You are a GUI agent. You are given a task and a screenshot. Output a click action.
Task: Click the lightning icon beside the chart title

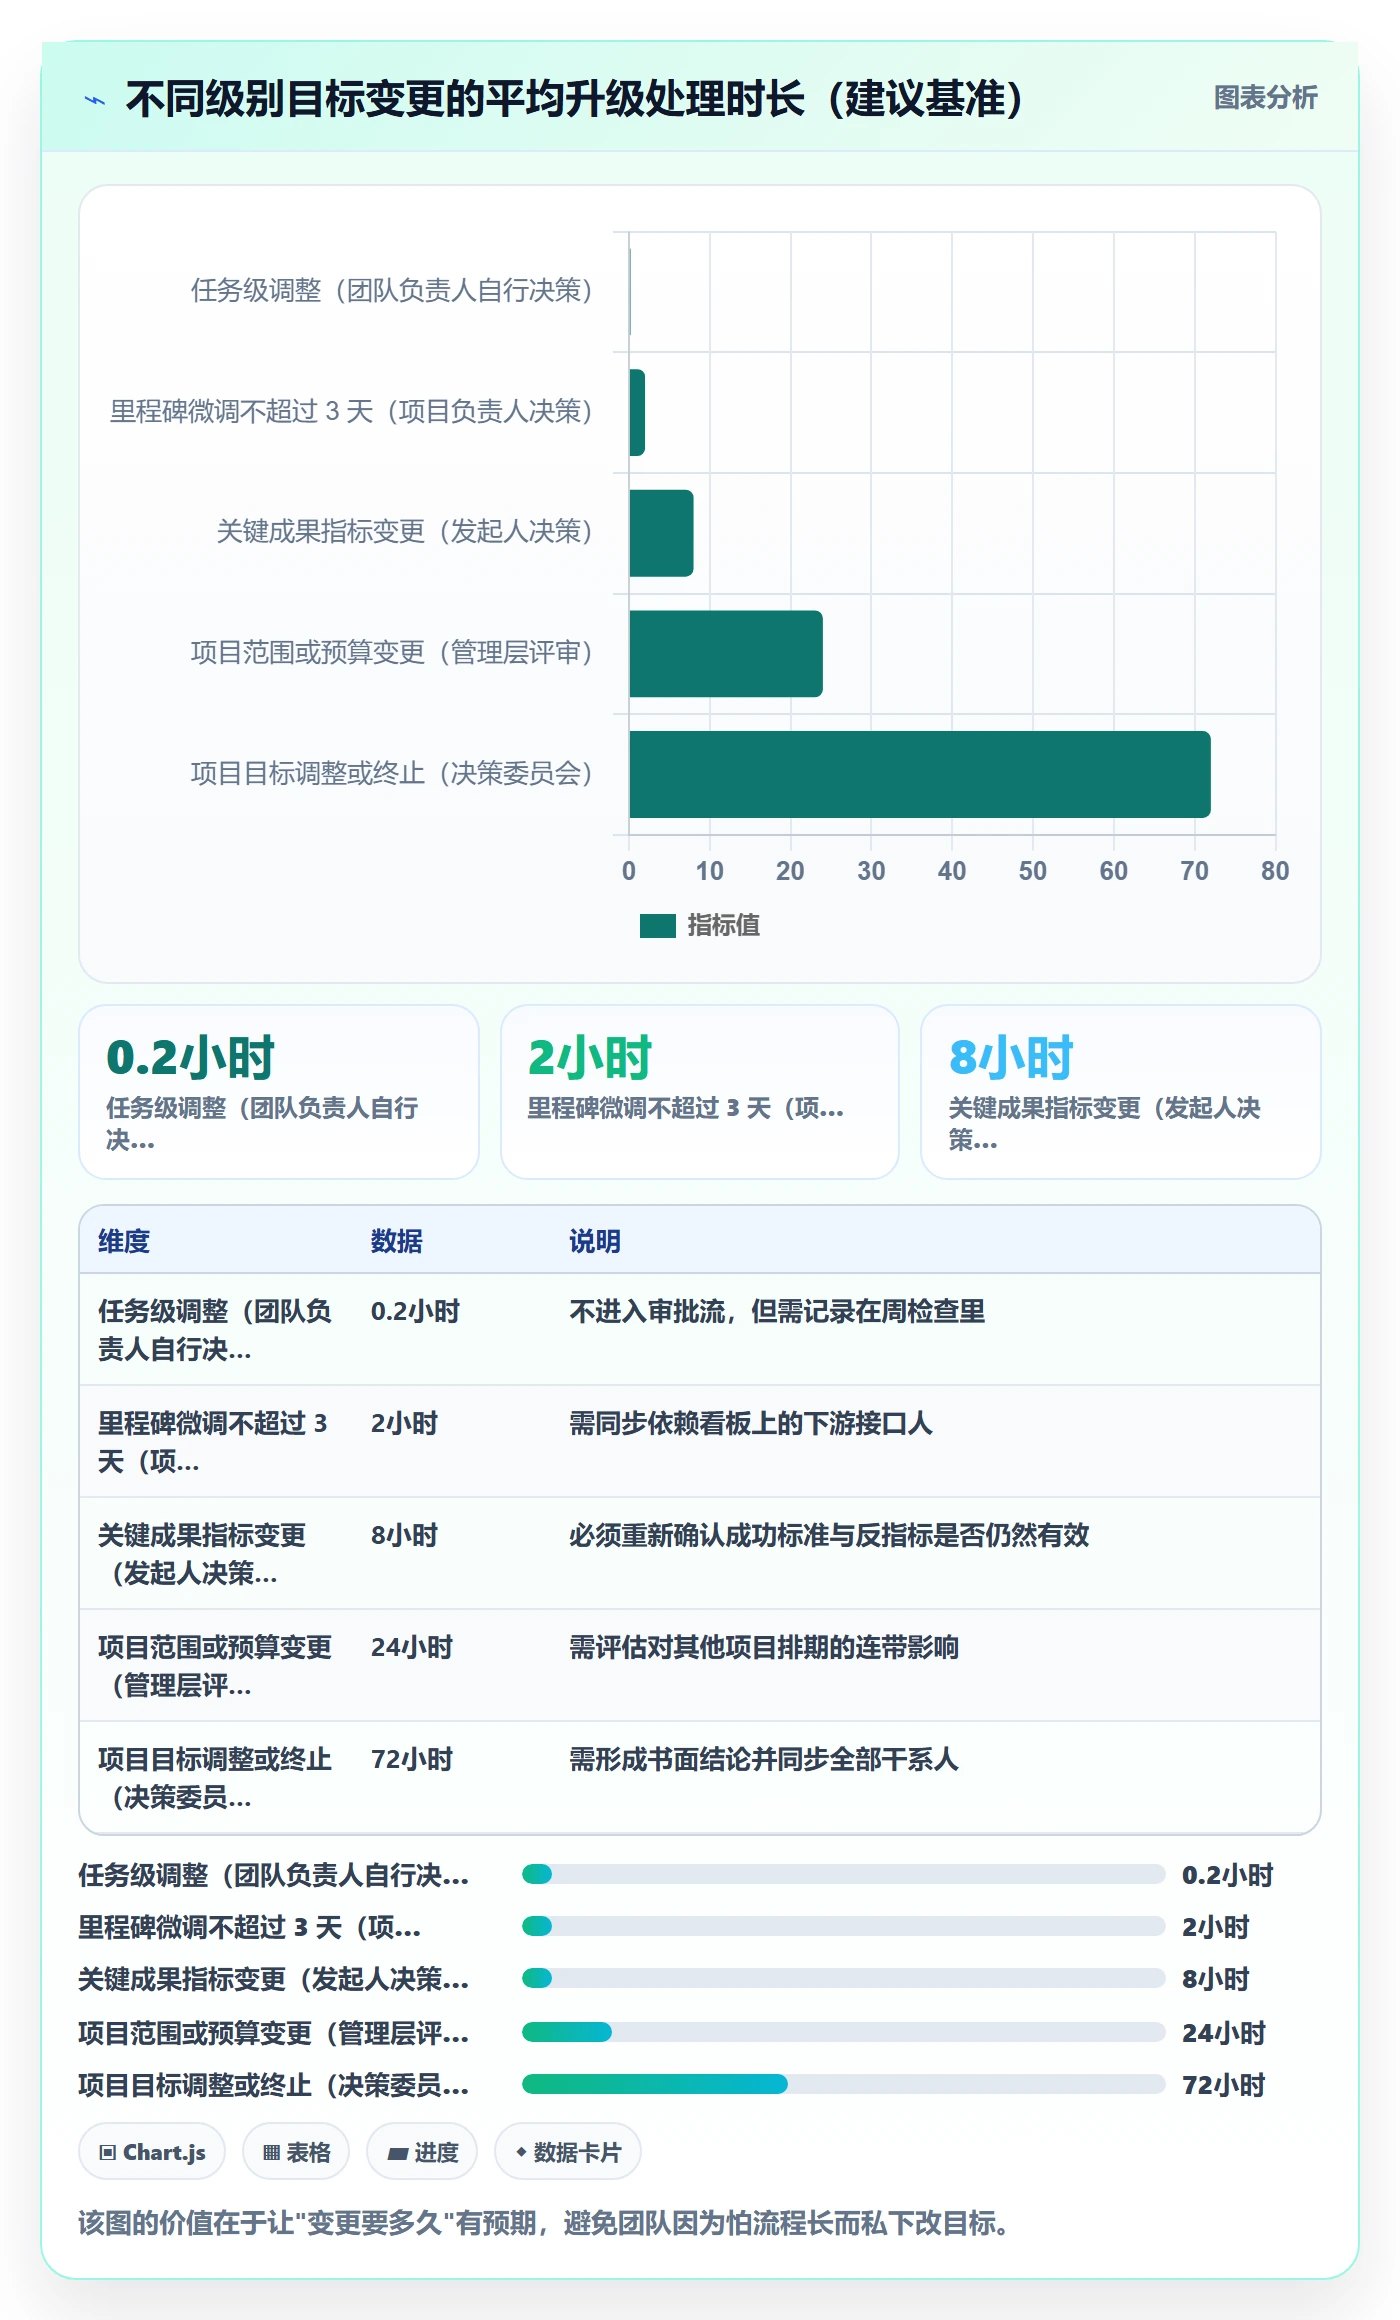(x=95, y=100)
